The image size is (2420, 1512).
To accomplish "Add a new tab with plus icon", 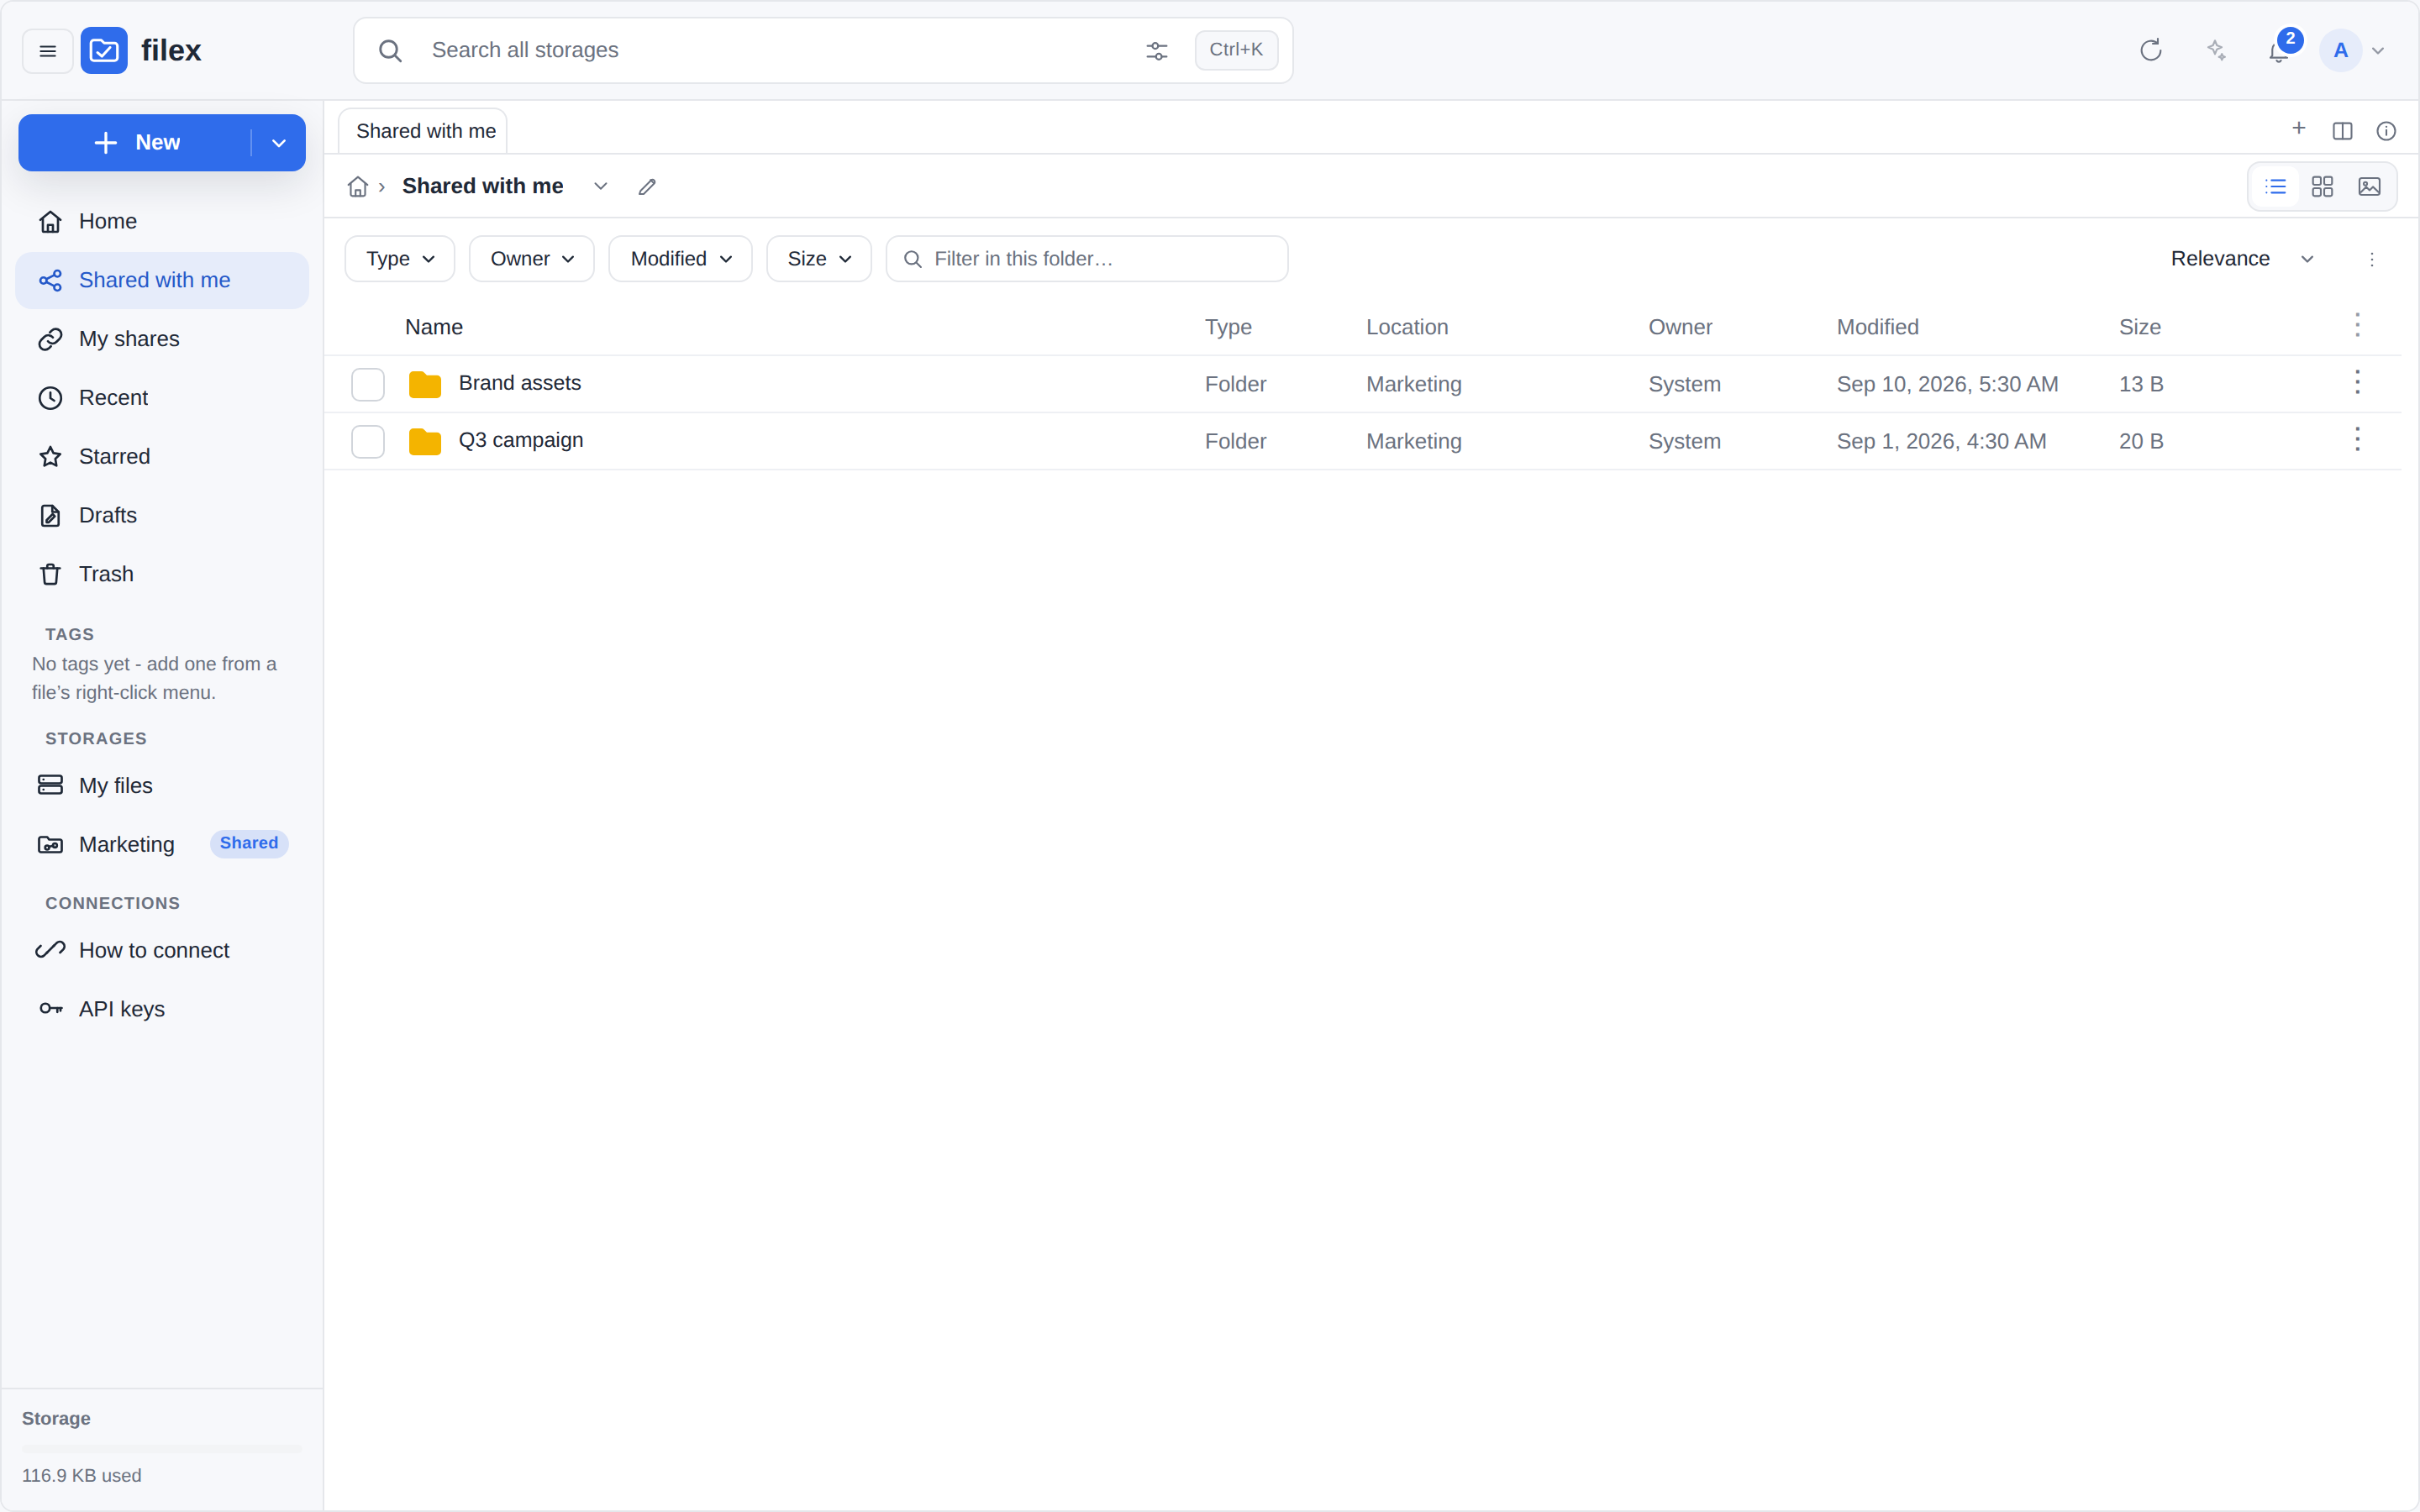I will click(2299, 129).
